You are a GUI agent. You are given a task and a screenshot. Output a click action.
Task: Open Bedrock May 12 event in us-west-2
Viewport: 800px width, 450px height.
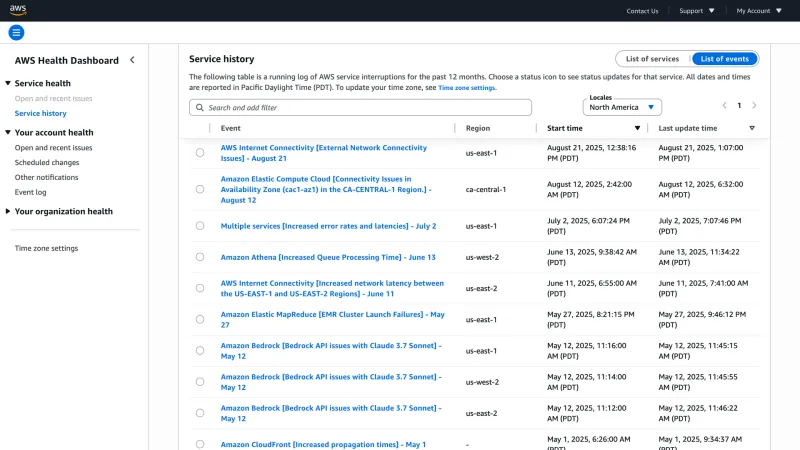331,382
